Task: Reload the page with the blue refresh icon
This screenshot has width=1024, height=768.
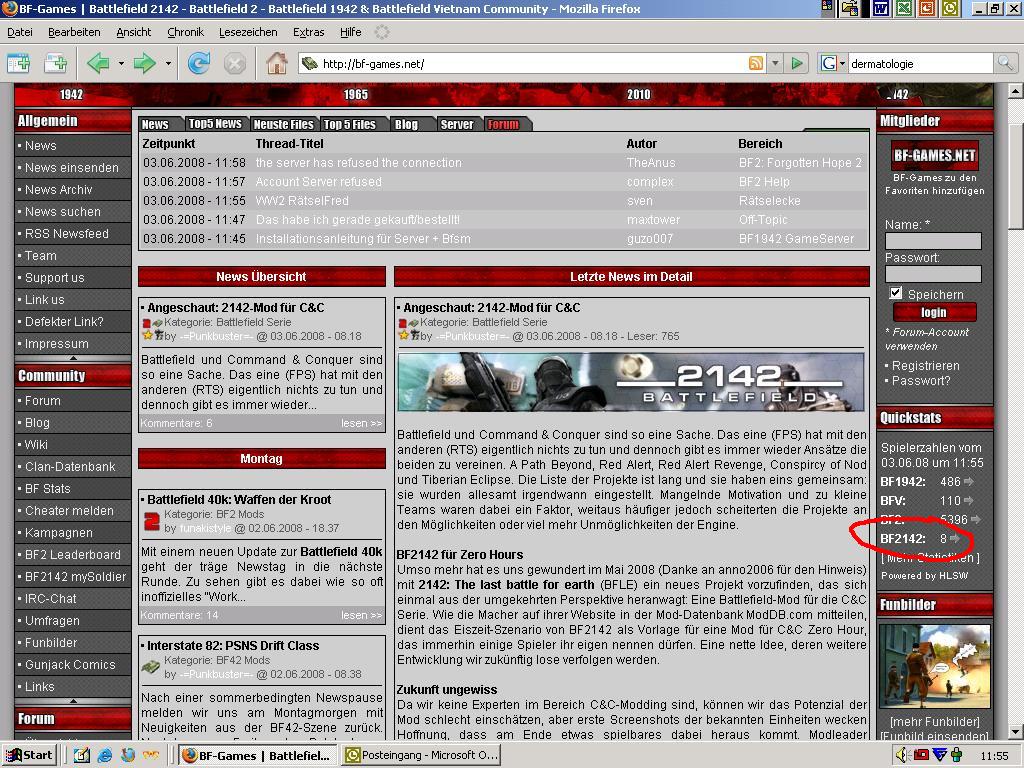Action: point(199,63)
